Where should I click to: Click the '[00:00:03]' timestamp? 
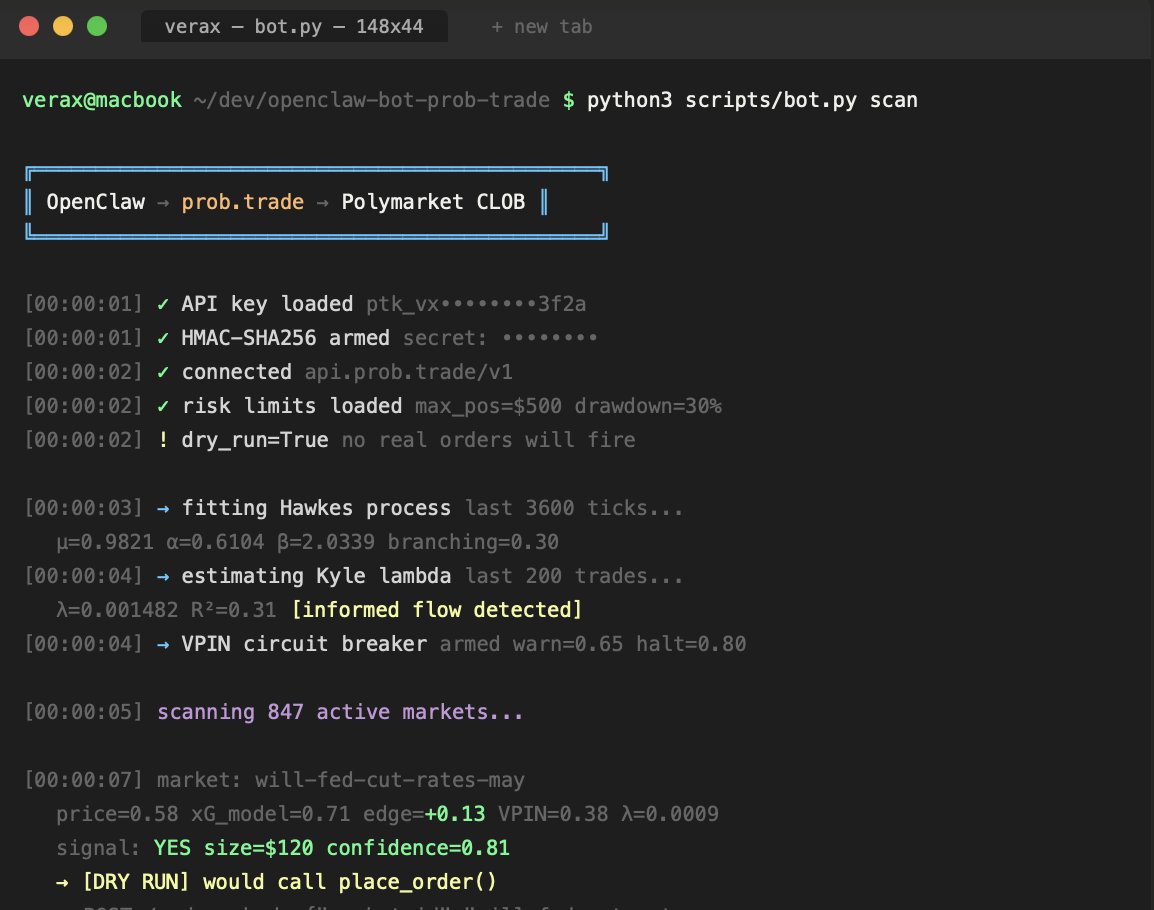[x=83, y=508]
